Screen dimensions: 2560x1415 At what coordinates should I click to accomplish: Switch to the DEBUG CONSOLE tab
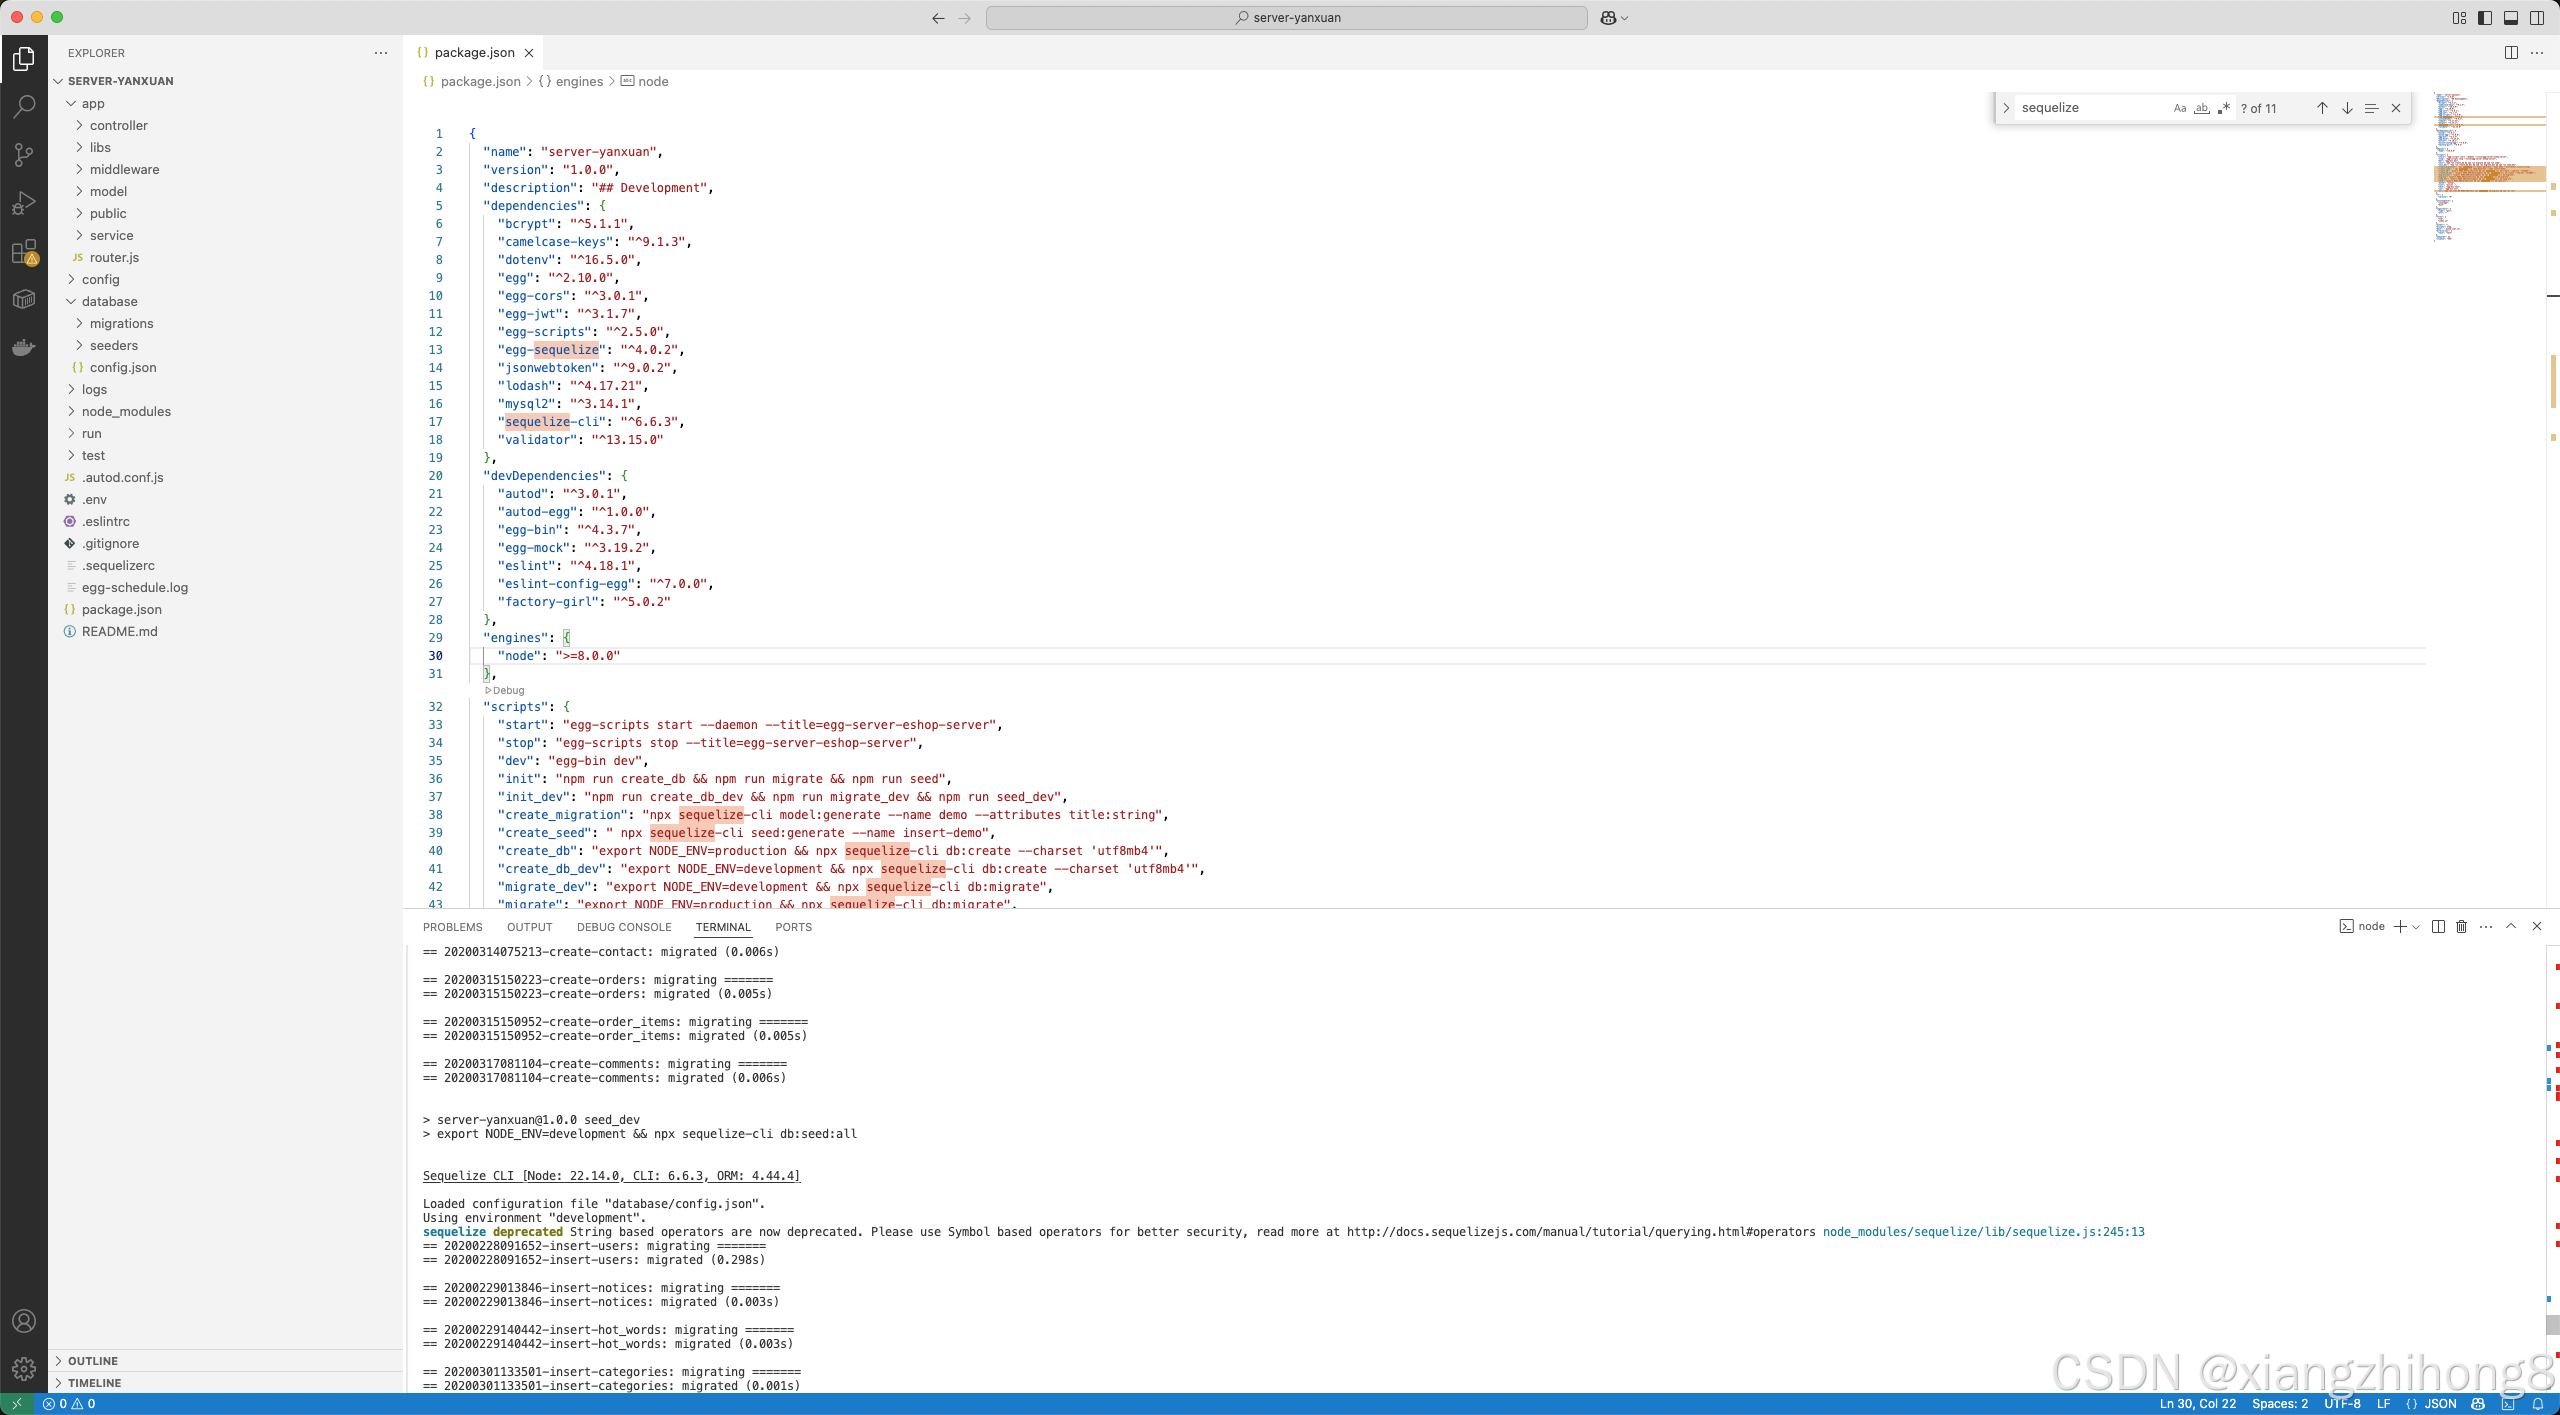(624, 927)
